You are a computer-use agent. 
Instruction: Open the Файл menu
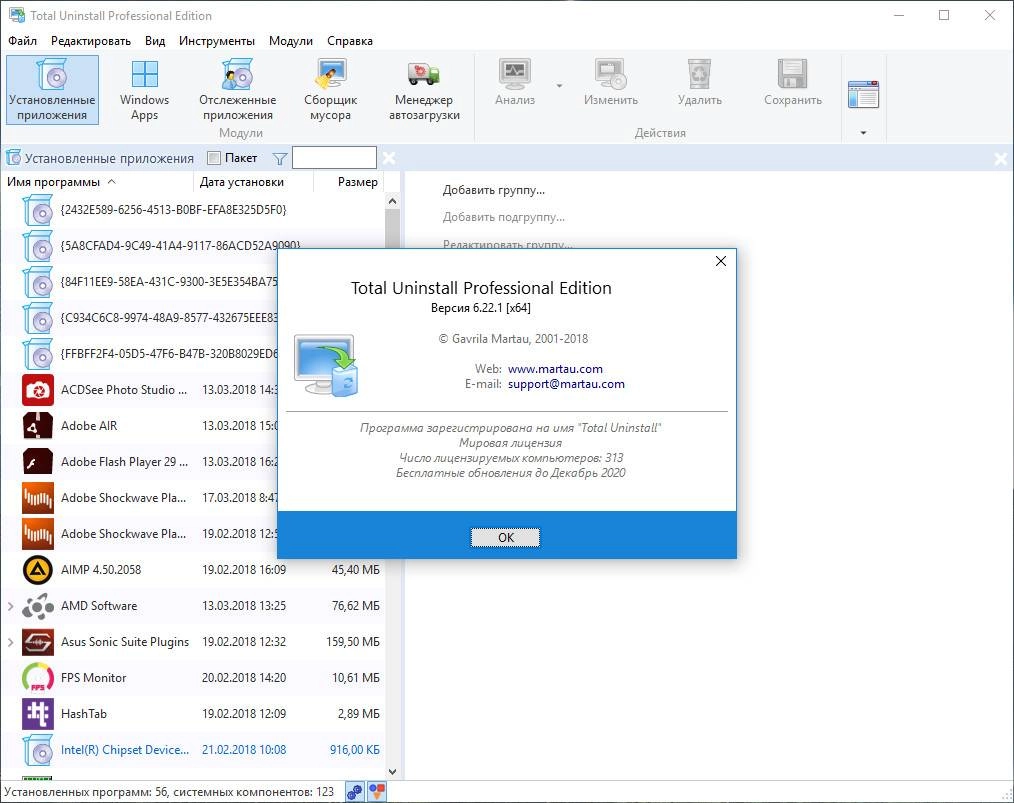(23, 41)
